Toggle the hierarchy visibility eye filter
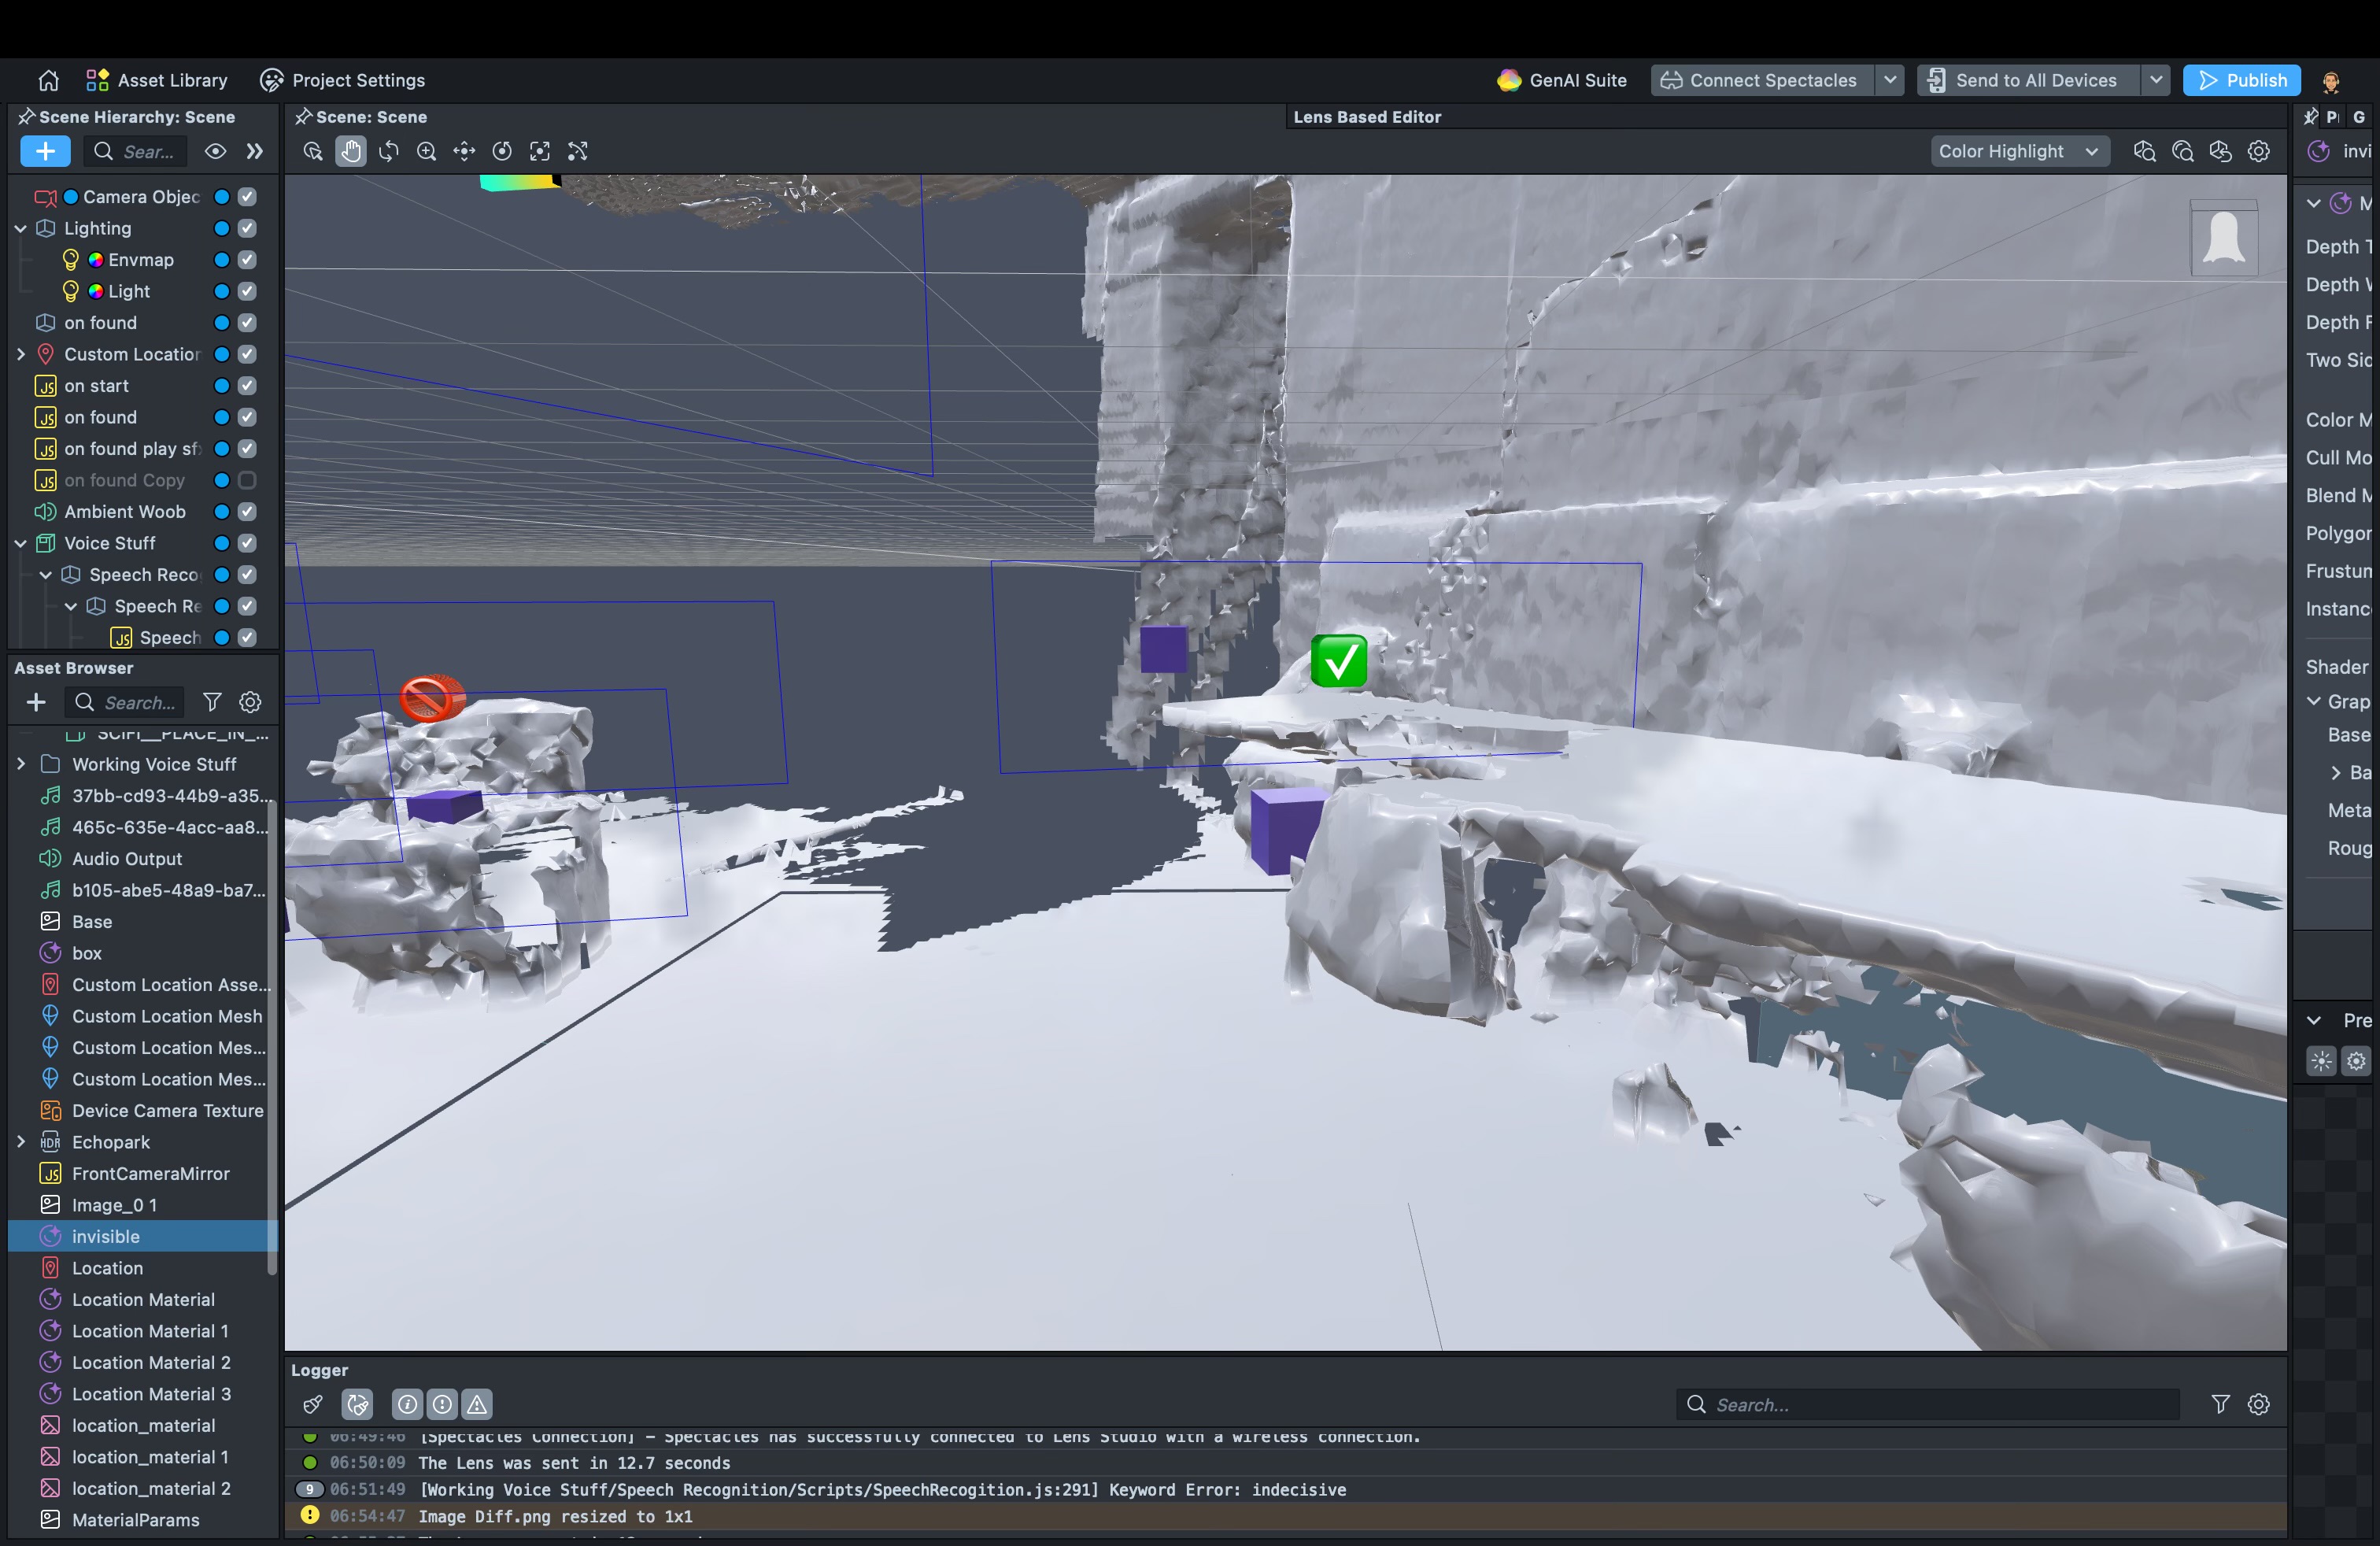This screenshot has width=2380, height=1546. point(215,151)
